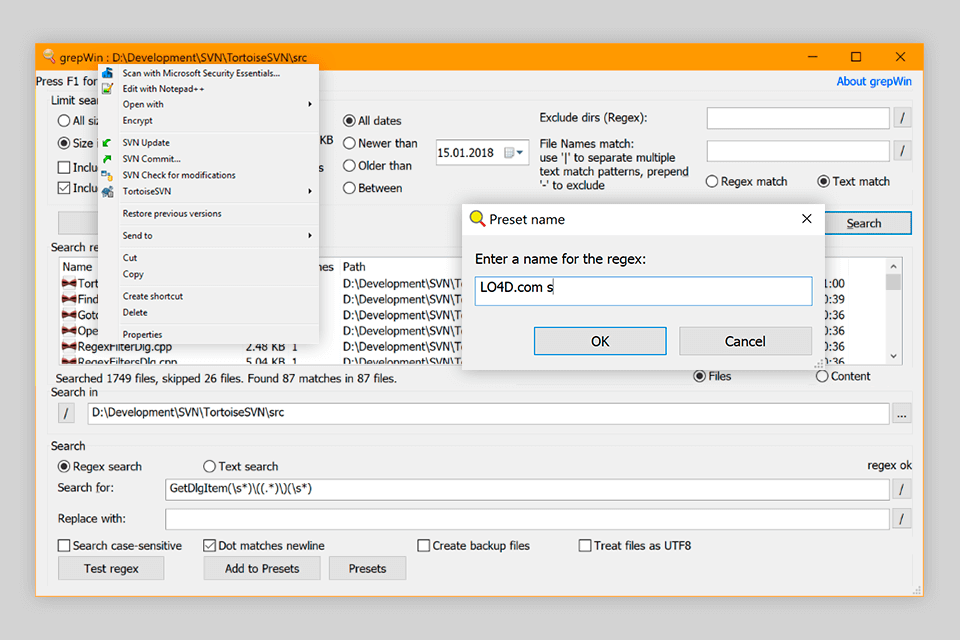Click slash button left of Search in path
Viewport: 960px width, 640px height.
66,413
